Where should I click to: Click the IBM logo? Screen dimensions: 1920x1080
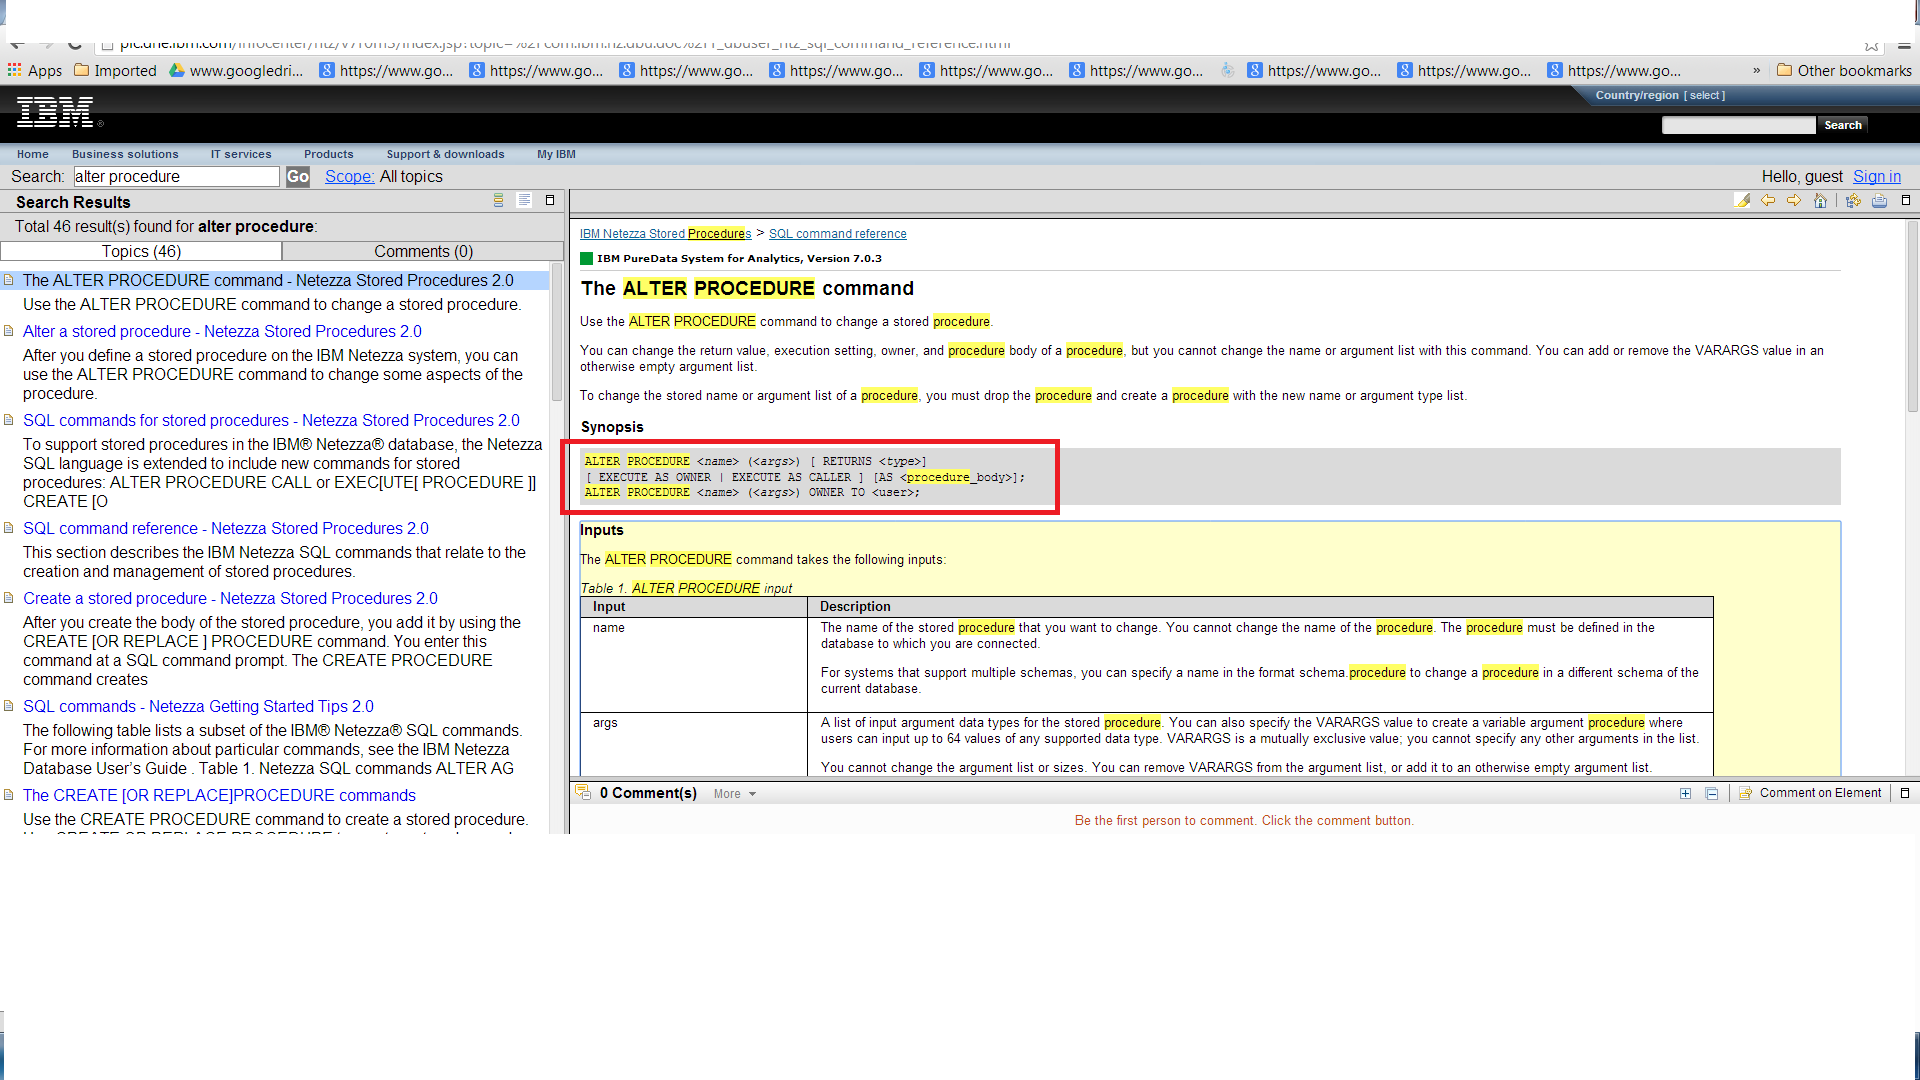(56, 112)
